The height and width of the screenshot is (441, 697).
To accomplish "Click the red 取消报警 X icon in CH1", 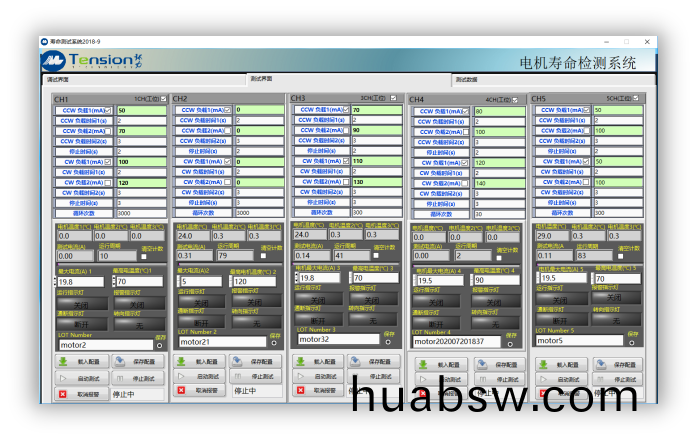I will (x=62, y=394).
